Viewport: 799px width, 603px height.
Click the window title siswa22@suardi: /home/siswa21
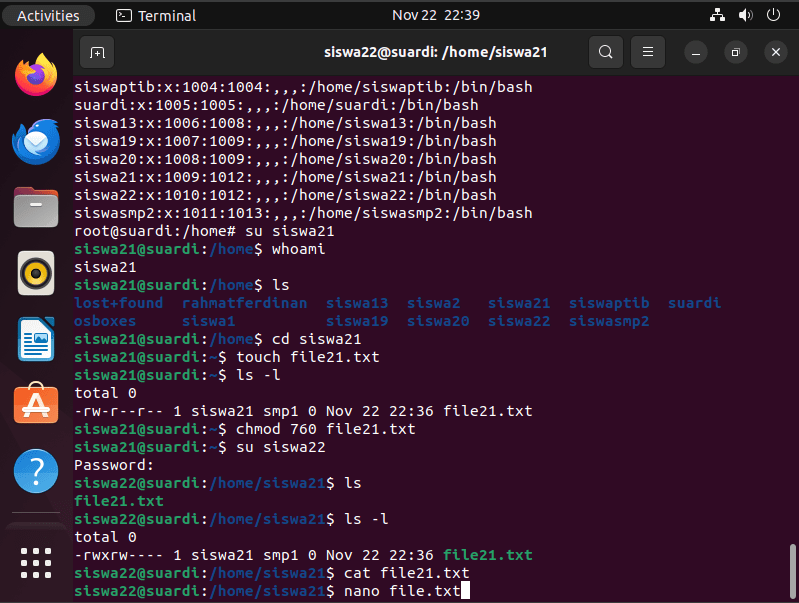[436, 52]
